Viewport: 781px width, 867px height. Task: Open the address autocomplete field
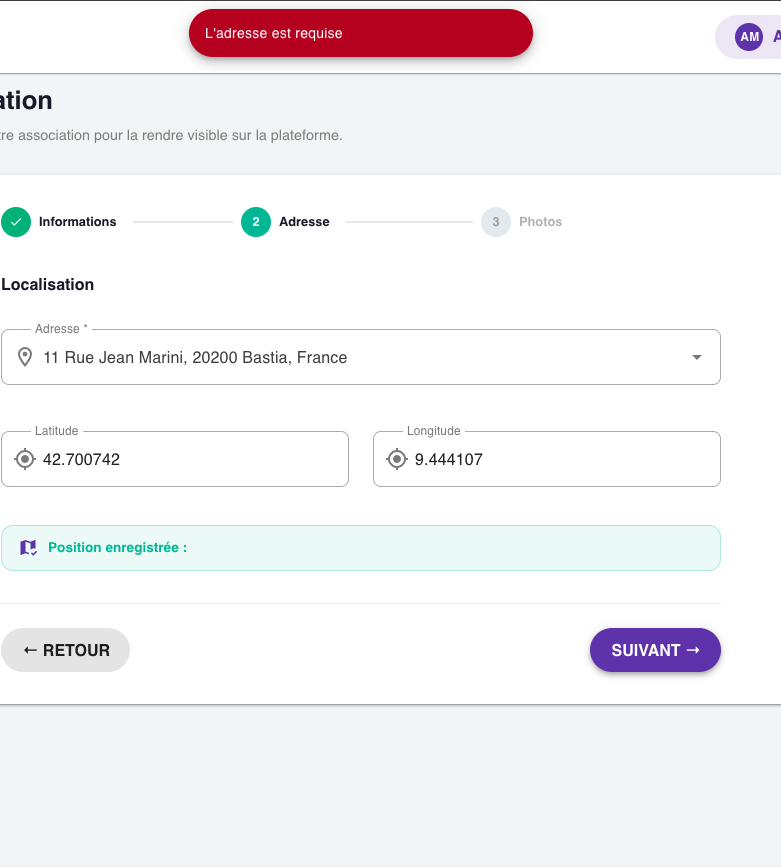(361, 357)
